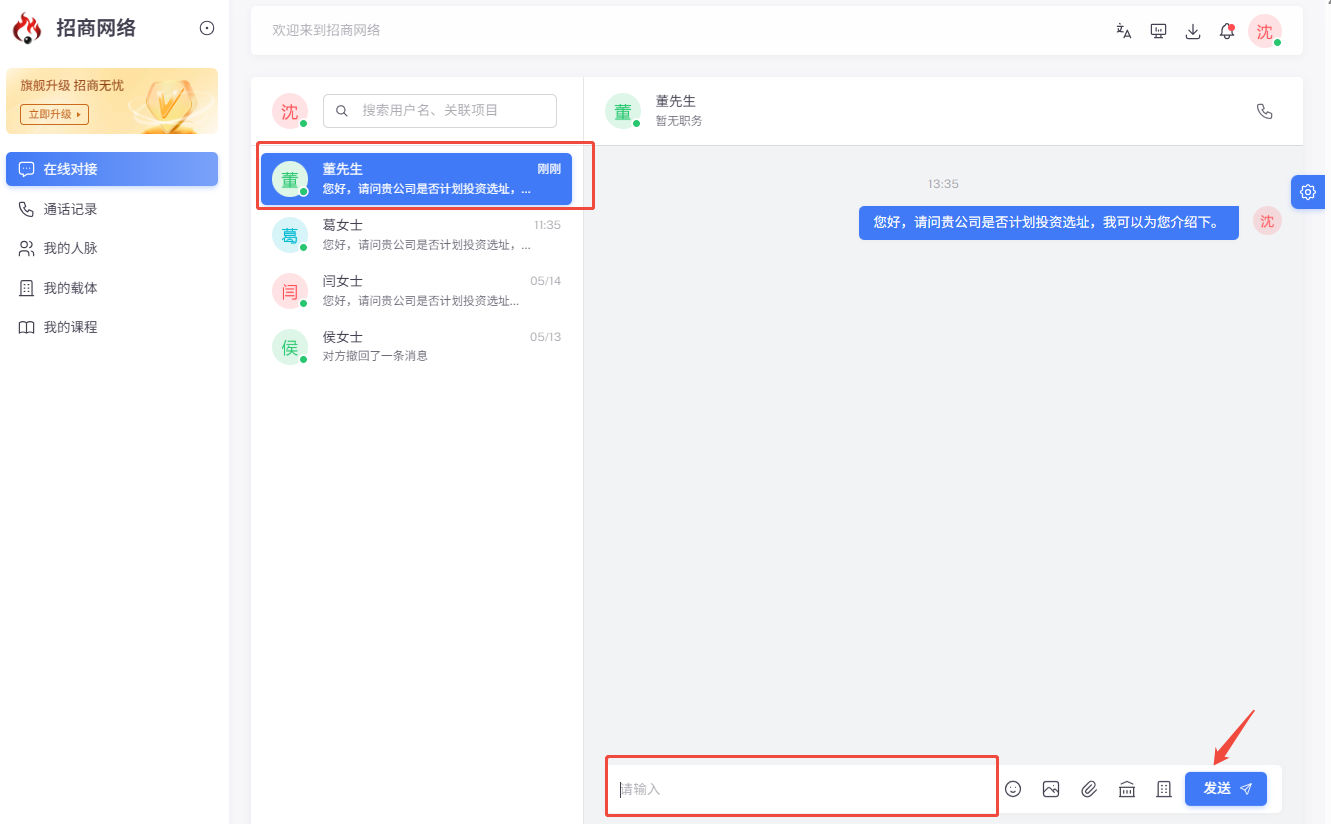Image resolution: width=1331 pixels, height=824 pixels.
Task: Click the 欢迎来到招商网络 header text
Action: pos(326,31)
